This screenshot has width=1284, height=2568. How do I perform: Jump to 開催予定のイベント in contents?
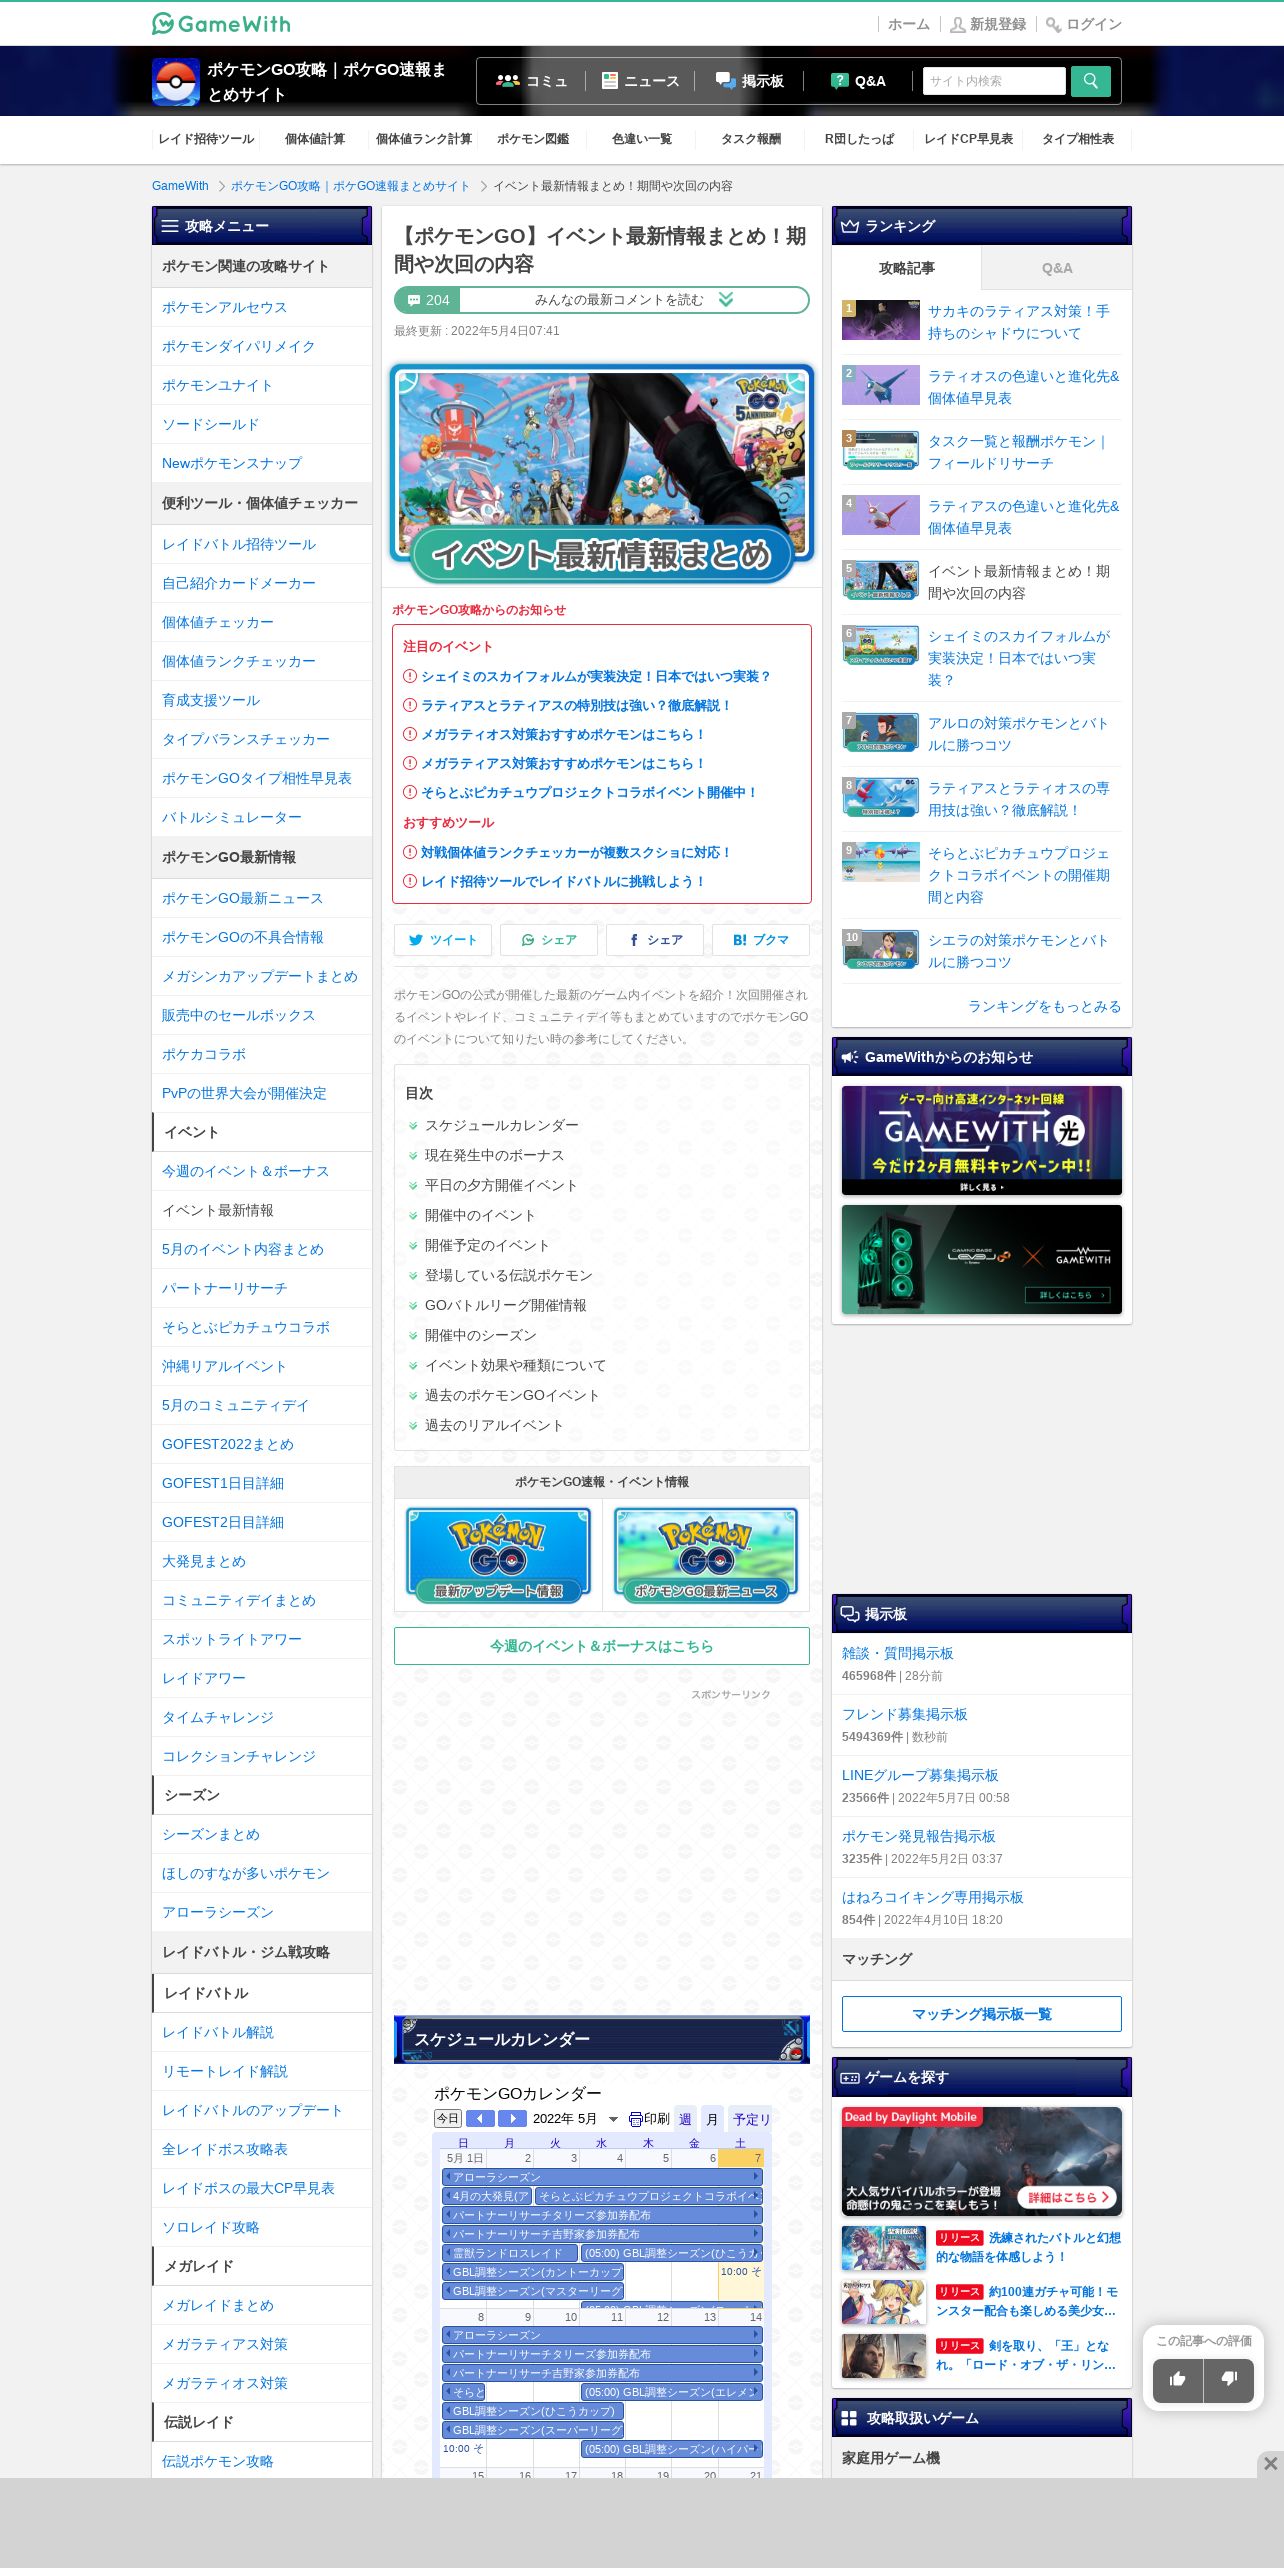487,1245
